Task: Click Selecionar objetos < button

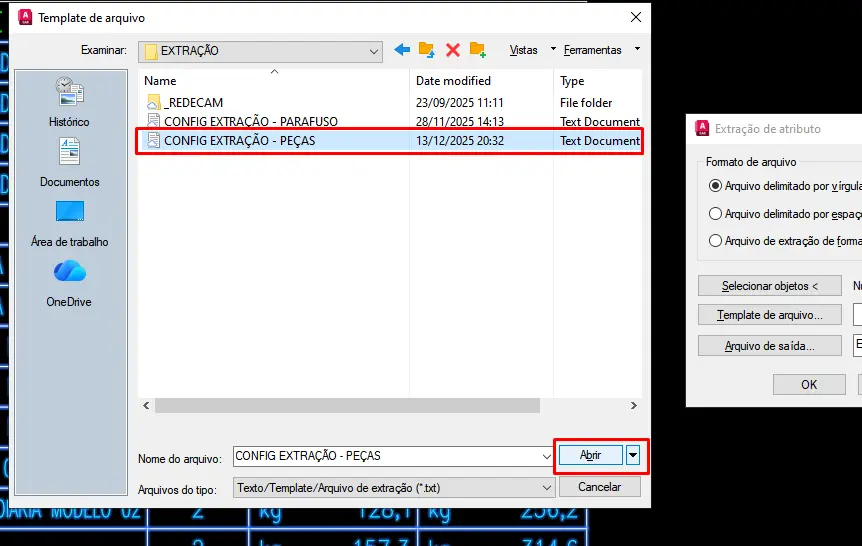Action: point(770,286)
